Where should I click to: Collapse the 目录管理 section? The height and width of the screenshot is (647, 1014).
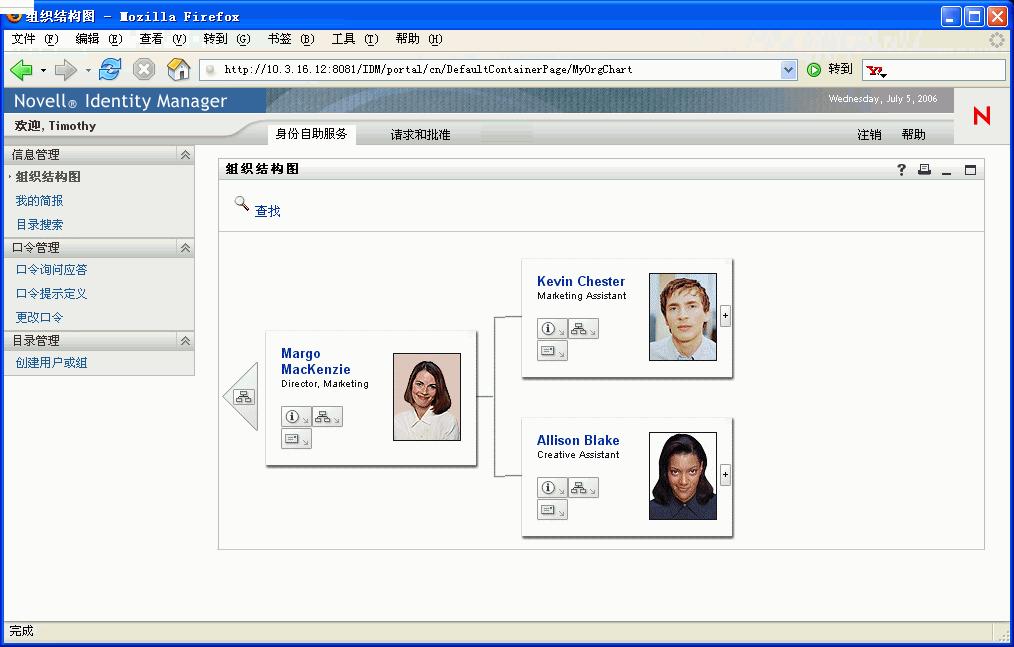pos(186,341)
